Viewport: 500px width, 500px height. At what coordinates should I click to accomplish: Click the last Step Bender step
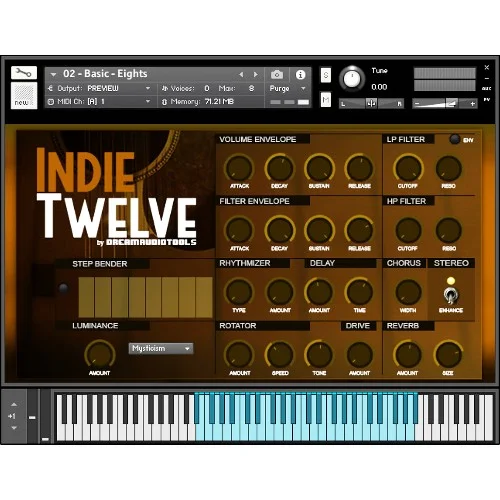(x=204, y=297)
